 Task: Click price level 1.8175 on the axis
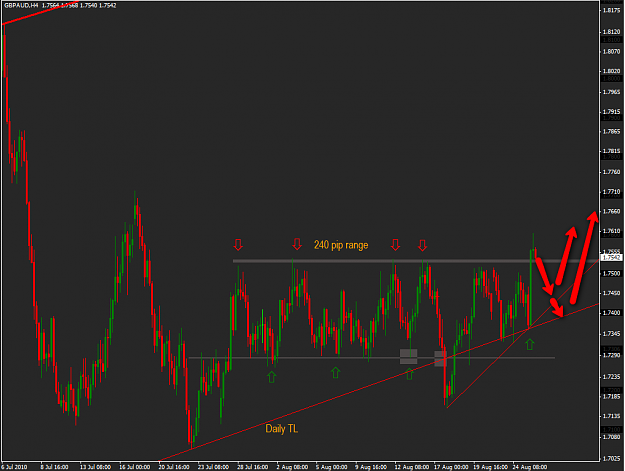pyautogui.click(x=611, y=10)
